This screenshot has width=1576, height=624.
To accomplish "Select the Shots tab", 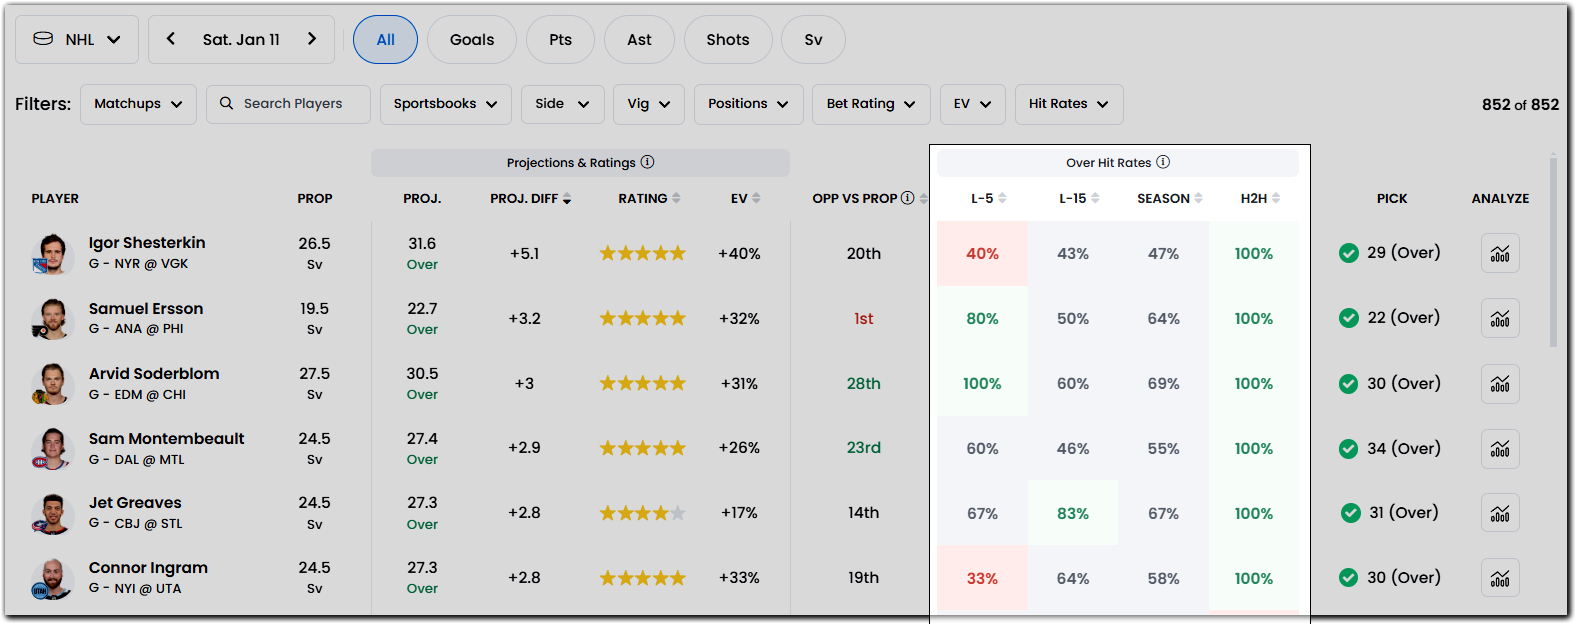I will click(728, 39).
